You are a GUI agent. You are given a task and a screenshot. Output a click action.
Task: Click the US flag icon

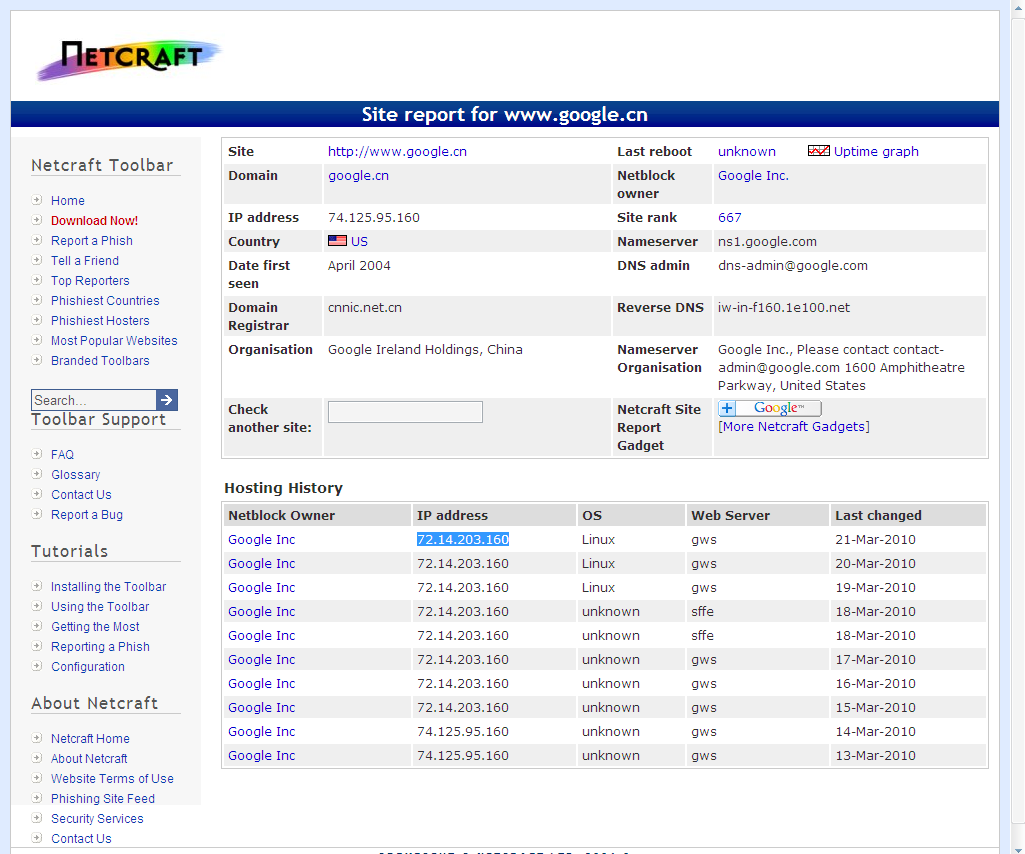pyautogui.click(x=337, y=241)
